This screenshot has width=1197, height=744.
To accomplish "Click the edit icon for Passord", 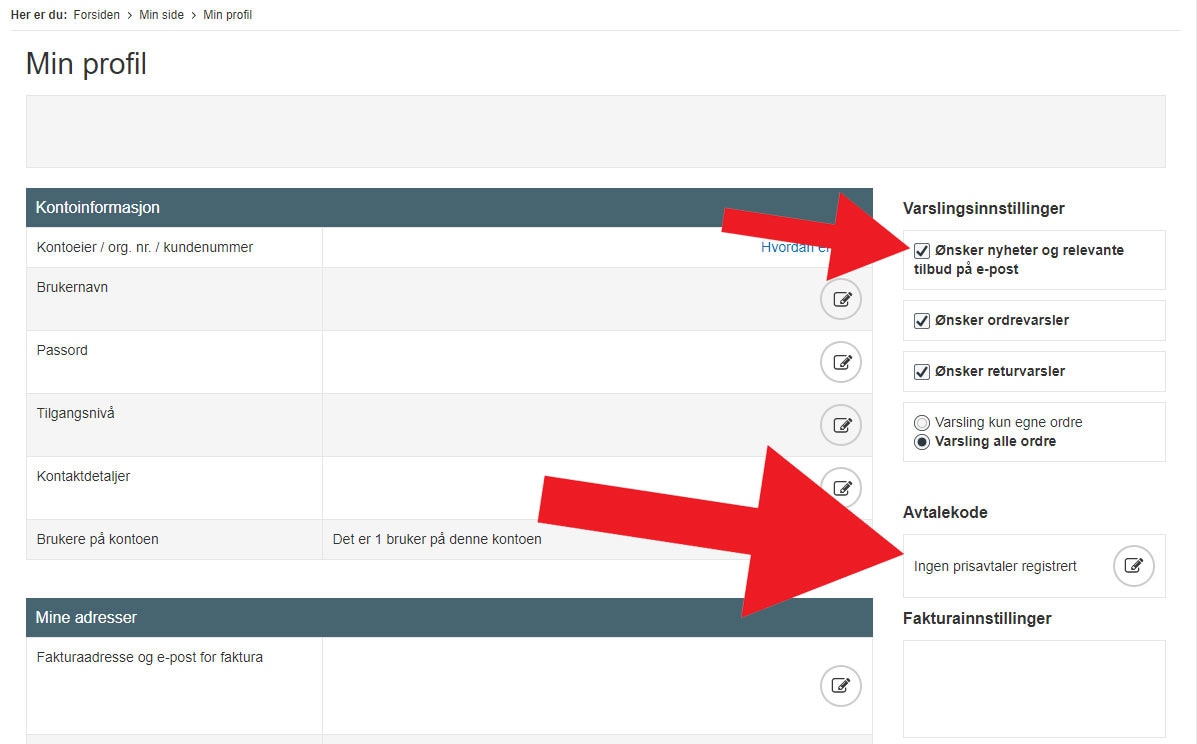I will click(x=841, y=362).
